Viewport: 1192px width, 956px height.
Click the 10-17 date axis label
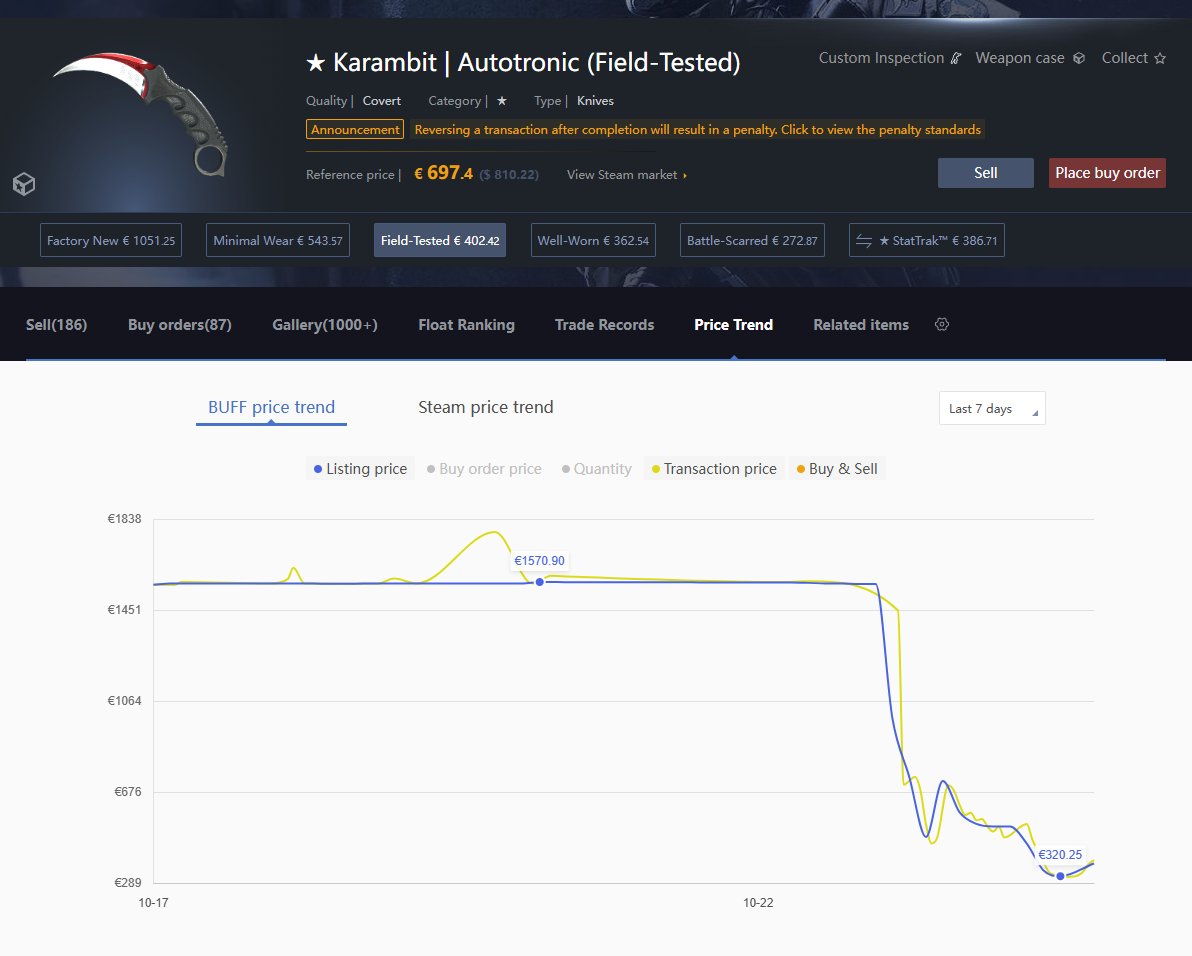153,903
